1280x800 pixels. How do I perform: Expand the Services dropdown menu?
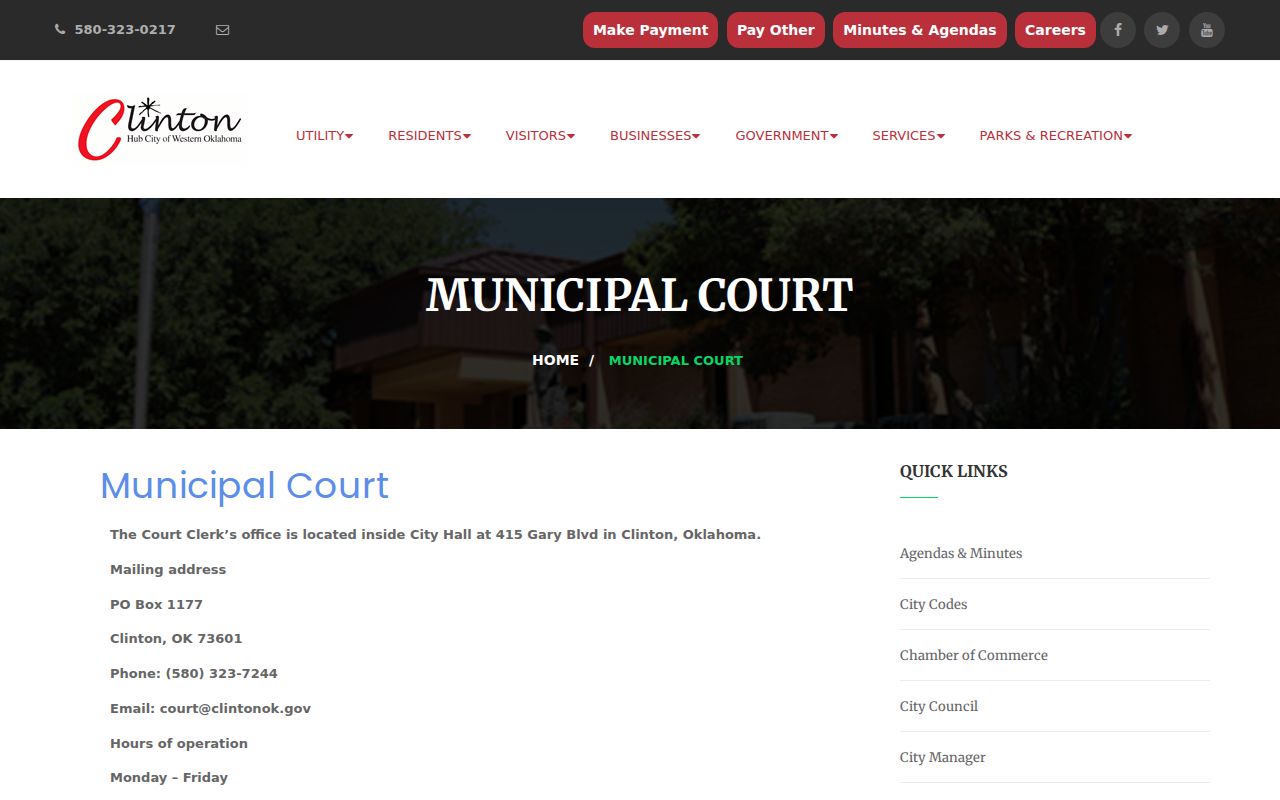tap(908, 136)
